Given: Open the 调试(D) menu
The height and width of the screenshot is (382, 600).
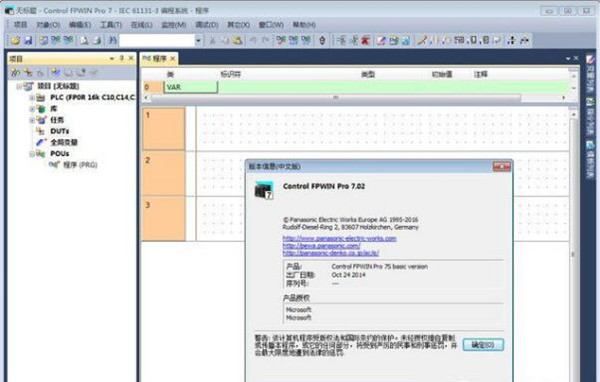Looking at the screenshot, I should pyautogui.click(x=207, y=25).
